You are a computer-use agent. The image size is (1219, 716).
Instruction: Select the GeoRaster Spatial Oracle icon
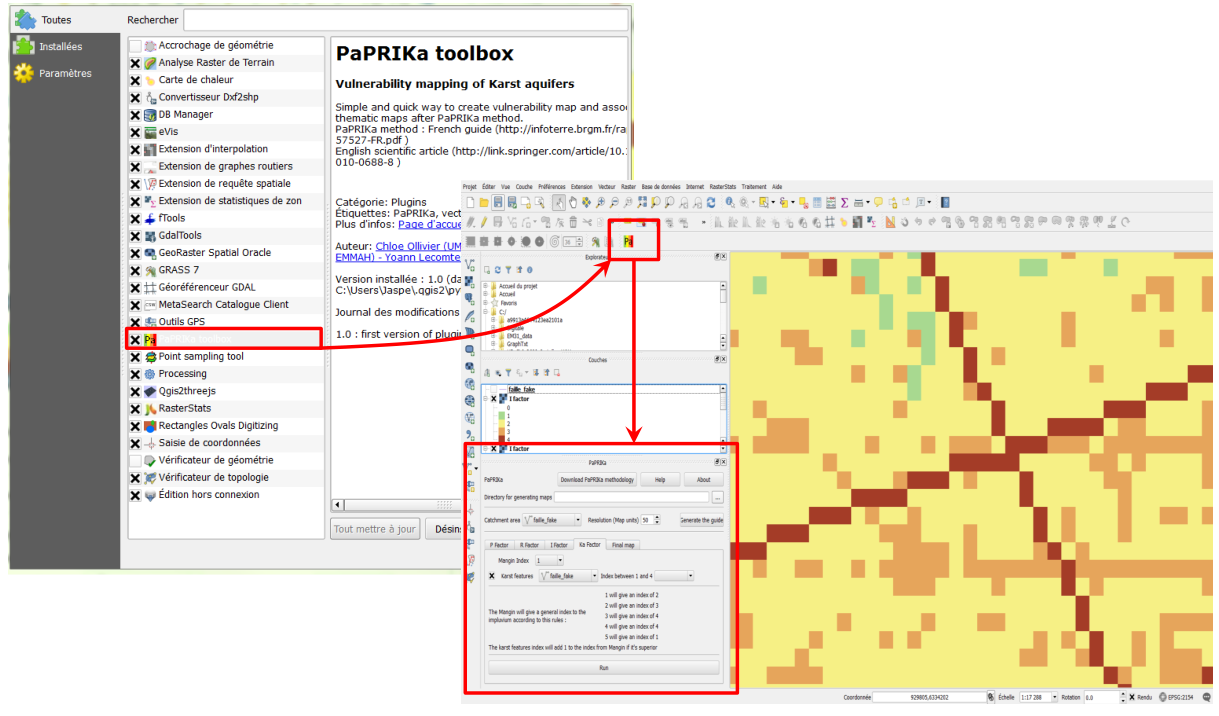150,253
